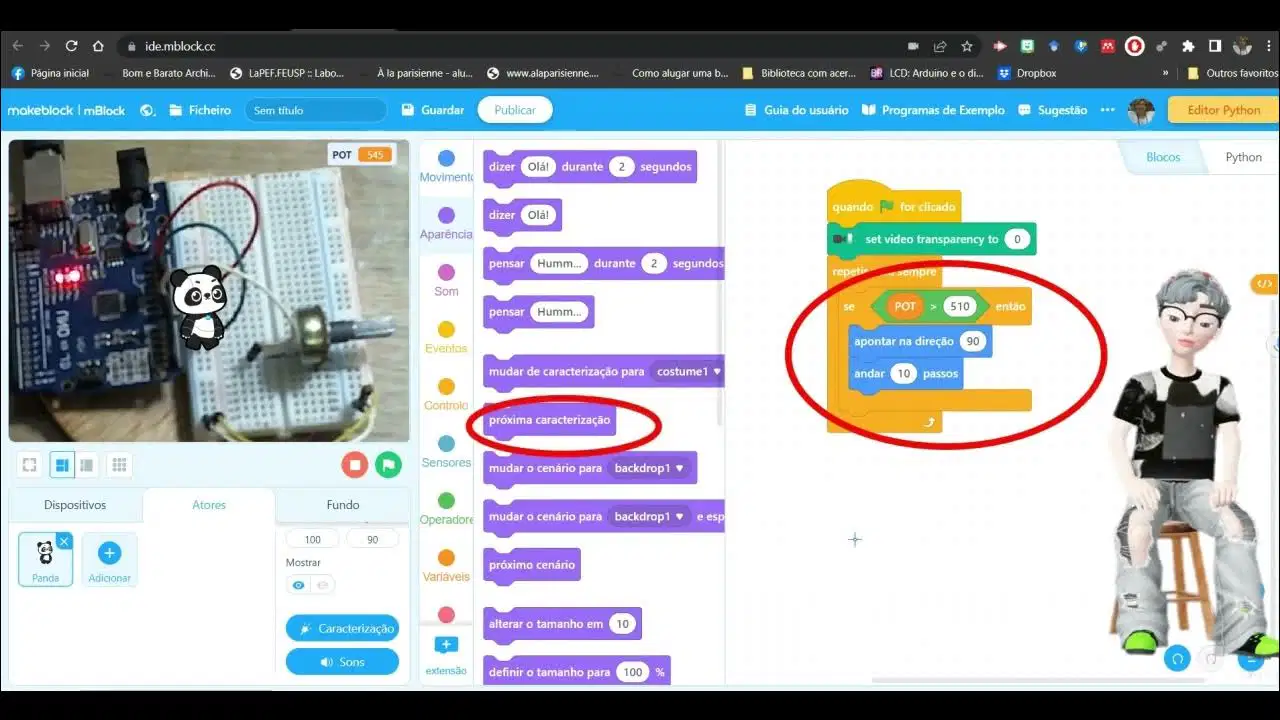Viewport: 1280px width, 720px height.
Task: Click the POT variable monitor on the stage
Action: click(x=362, y=155)
